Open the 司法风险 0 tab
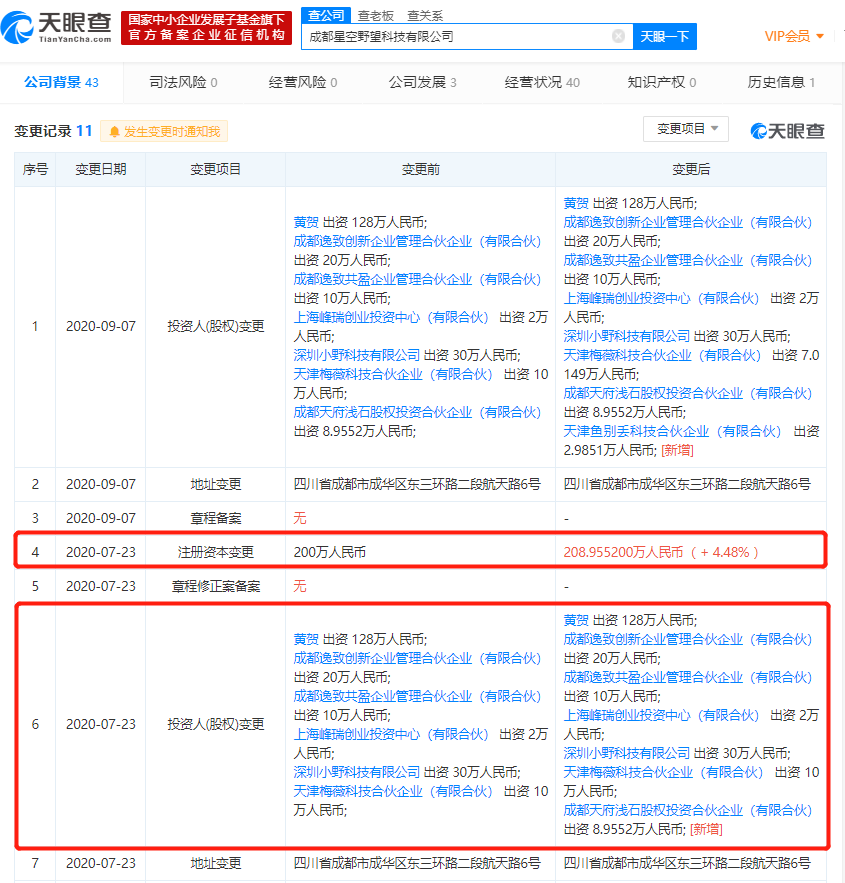 pyautogui.click(x=183, y=82)
